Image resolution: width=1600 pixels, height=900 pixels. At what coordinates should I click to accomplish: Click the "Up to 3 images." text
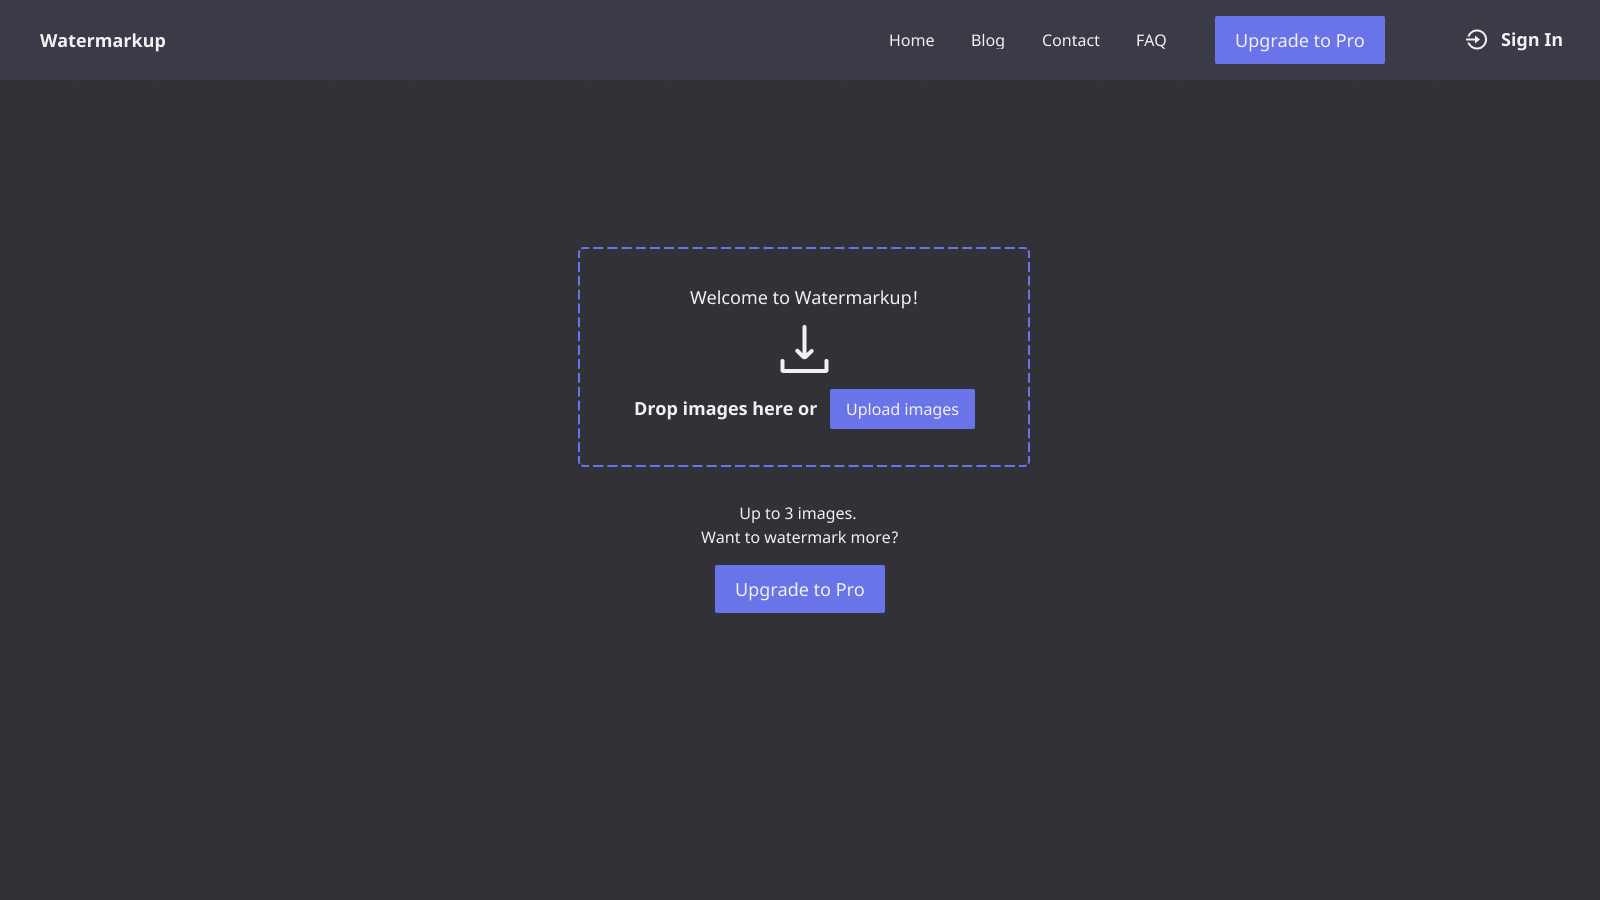pyautogui.click(x=797, y=514)
